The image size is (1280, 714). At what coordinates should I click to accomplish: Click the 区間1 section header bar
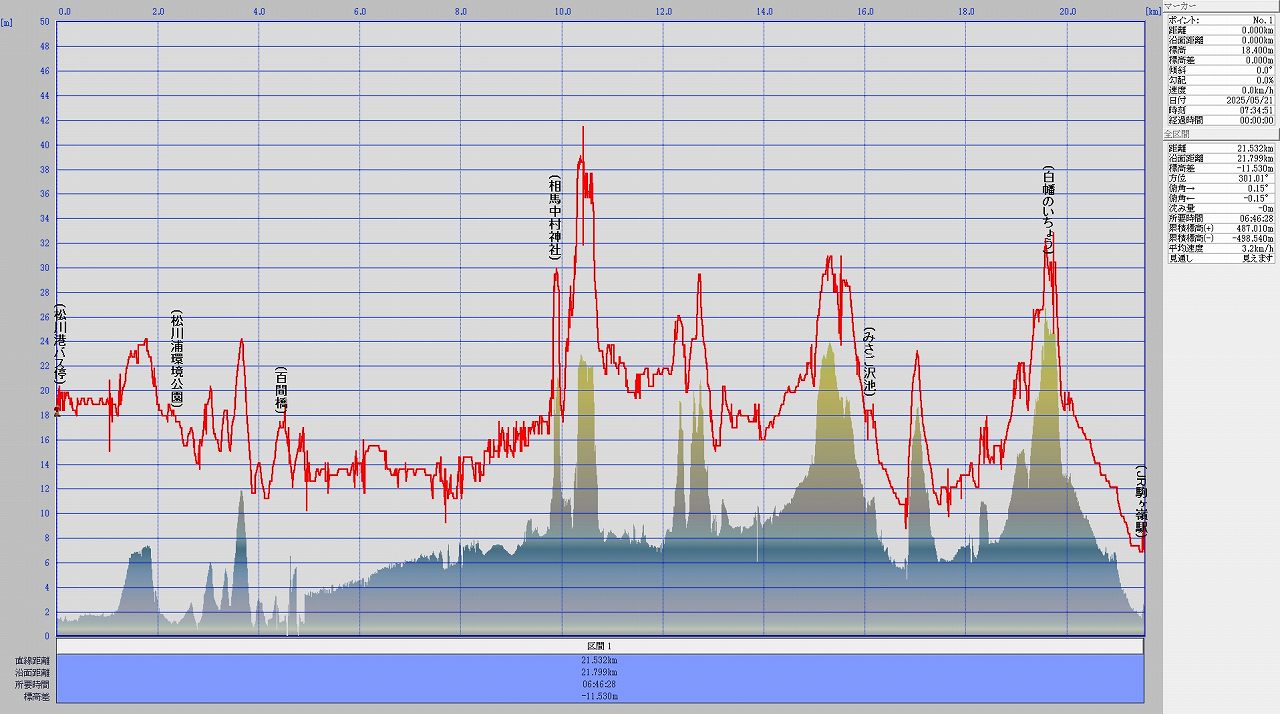click(600, 646)
